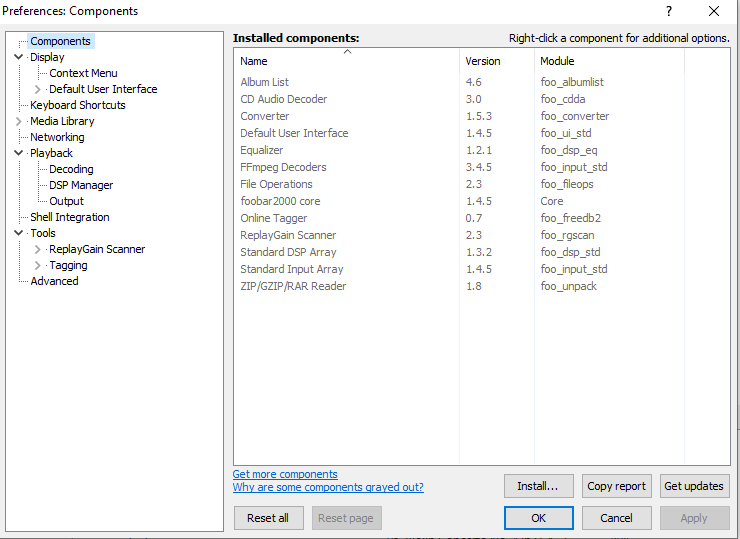Sort the list by Version column

pyautogui.click(x=497, y=61)
